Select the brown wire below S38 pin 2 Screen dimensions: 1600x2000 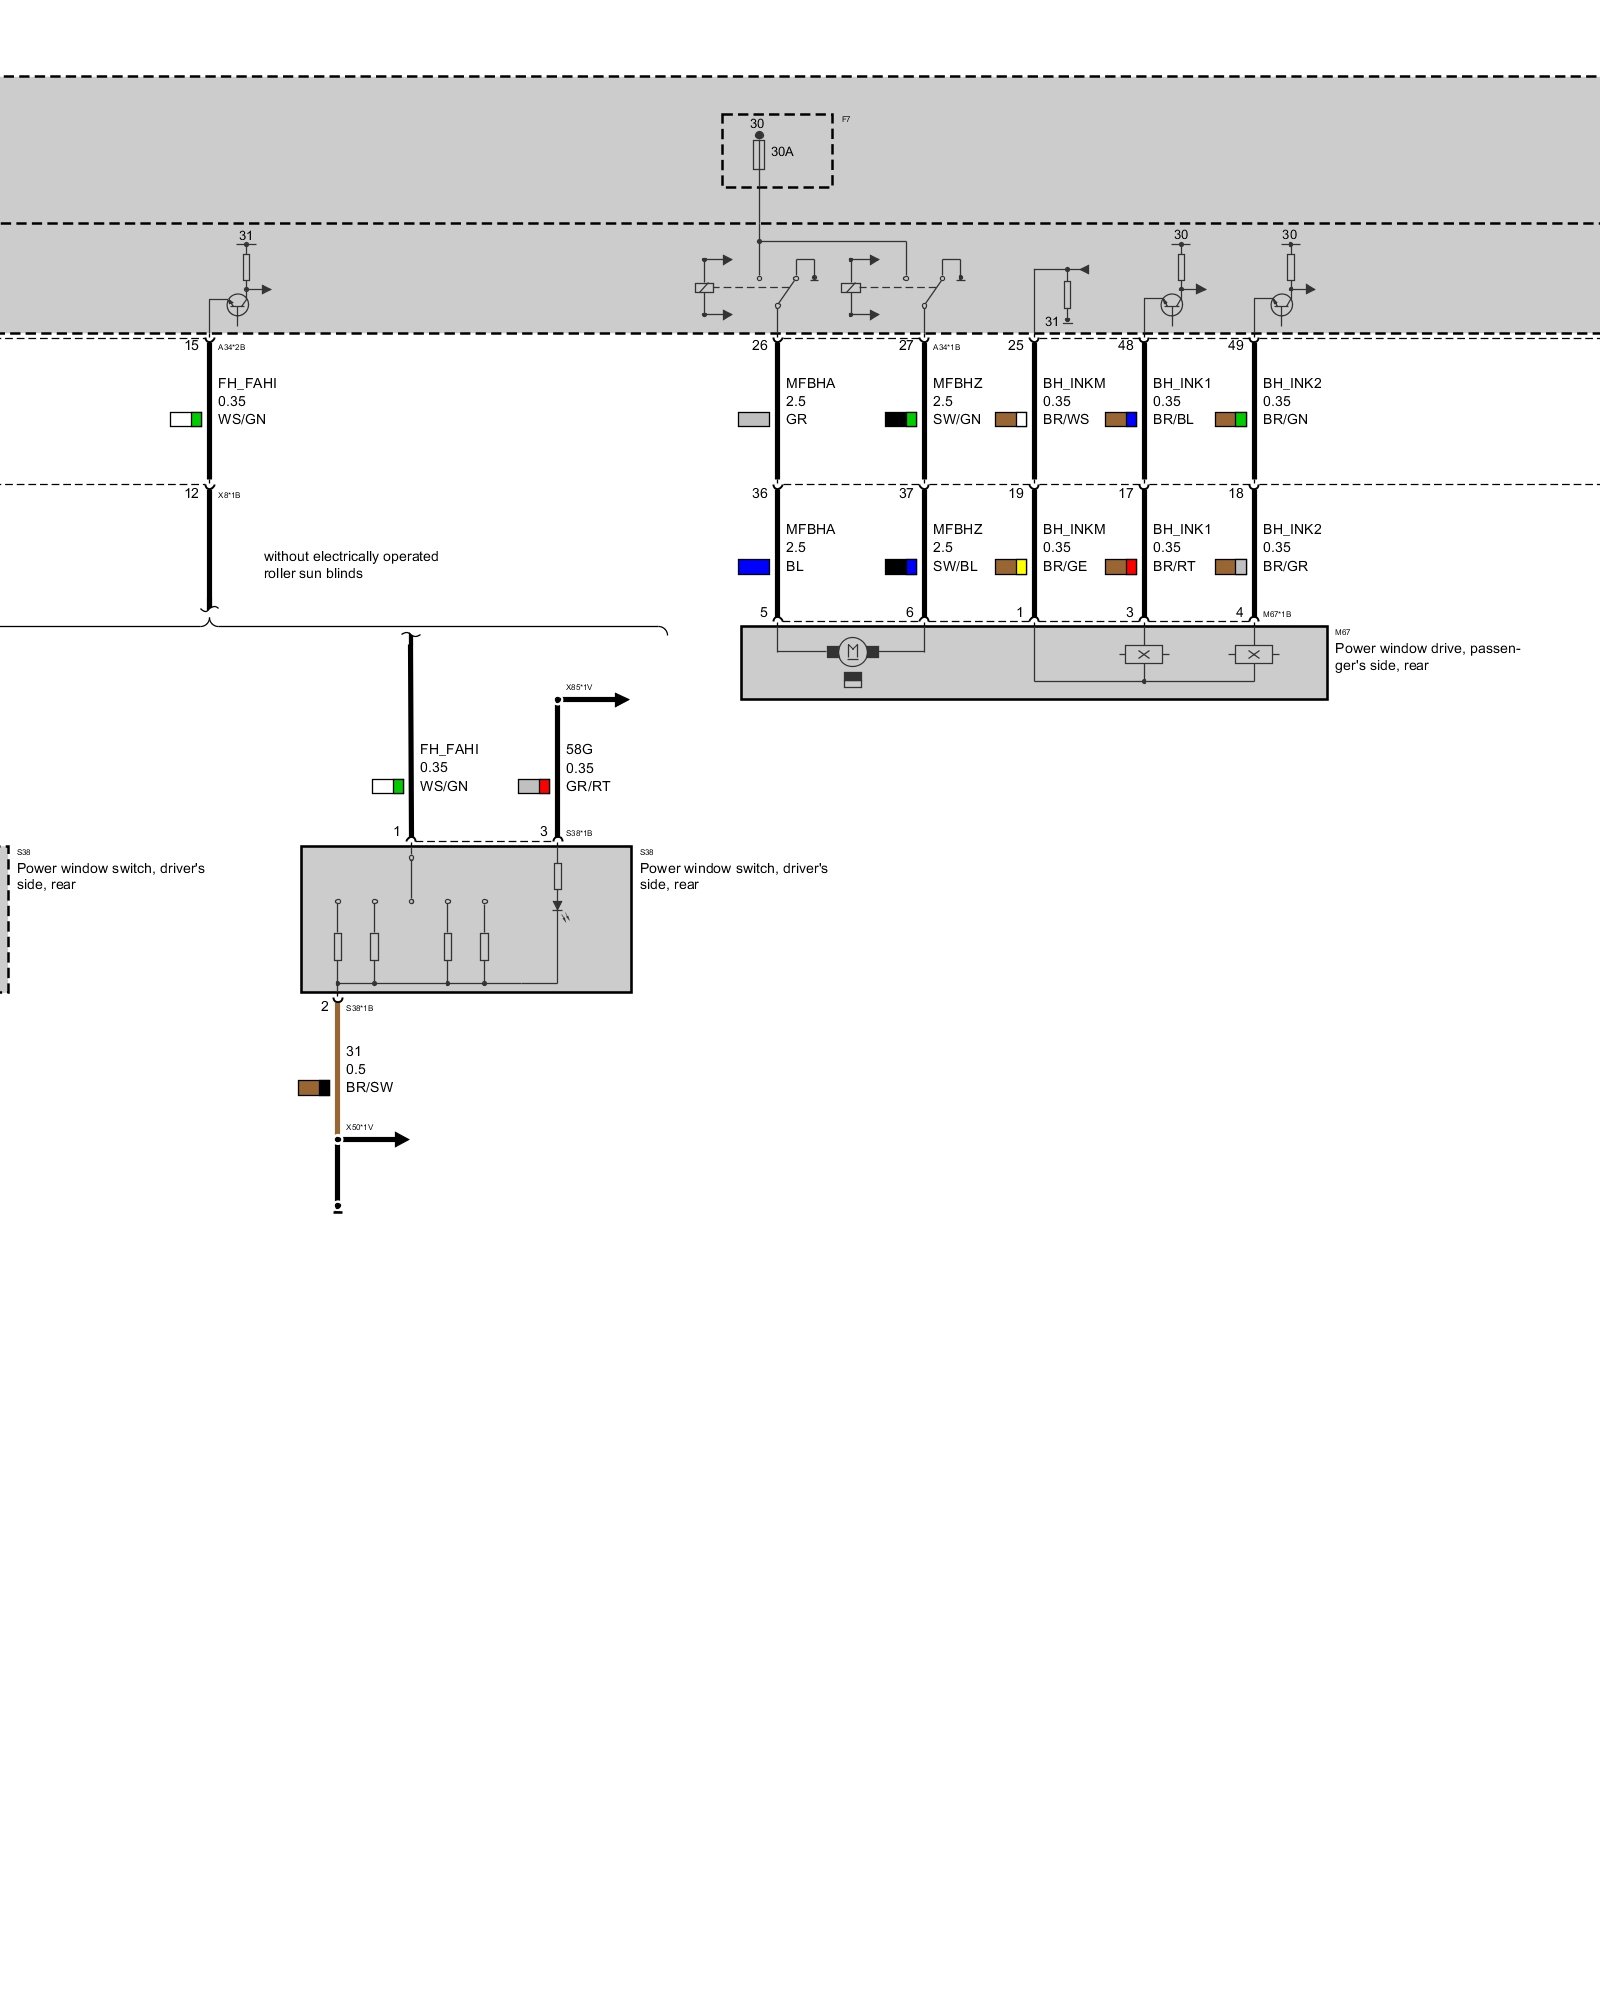point(337,1070)
